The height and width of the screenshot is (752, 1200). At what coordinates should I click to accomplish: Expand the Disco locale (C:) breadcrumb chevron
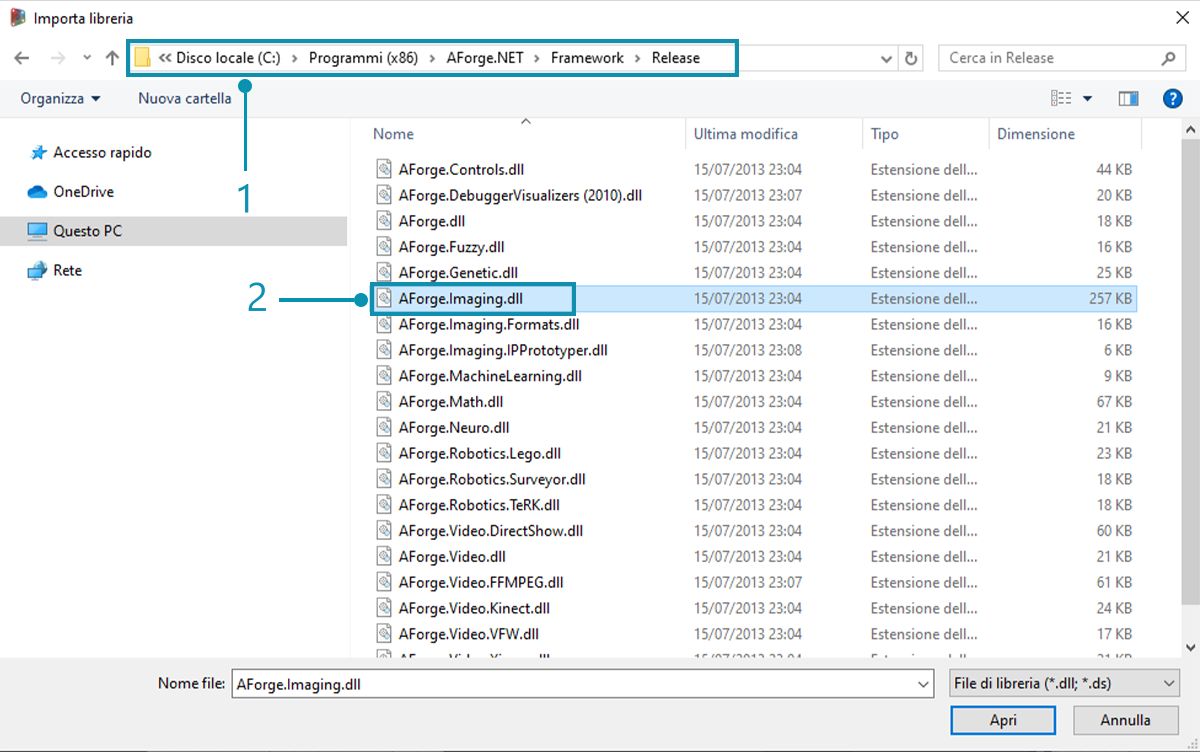tap(295, 58)
